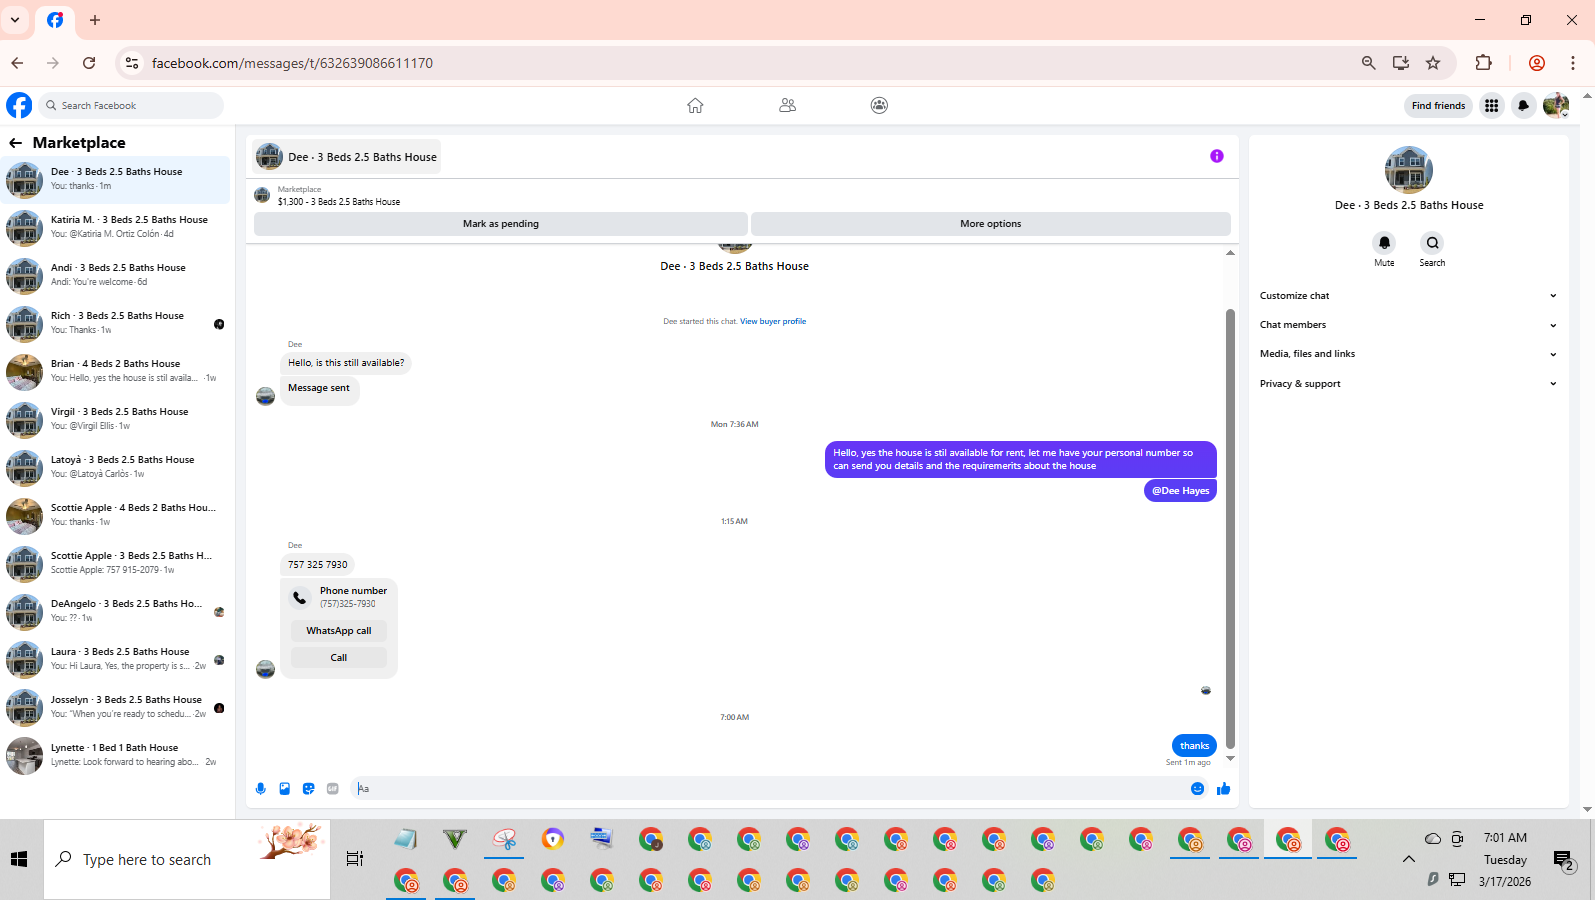Open DeAngelo 3 Beds 2.5 Baths conversation
Screen dimensions: 1595x900
116,611
